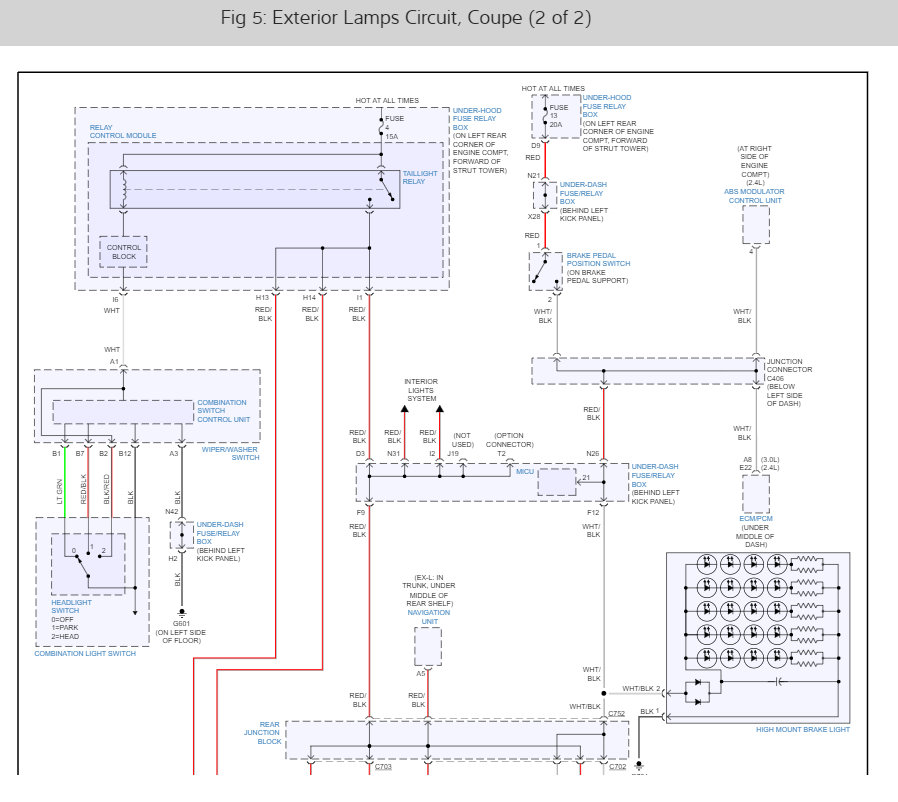Click the 'ABS MODULATOR CONTROL UNIT' label
The height and width of the screenshot is (802, 898).
[x=754, y=196]
